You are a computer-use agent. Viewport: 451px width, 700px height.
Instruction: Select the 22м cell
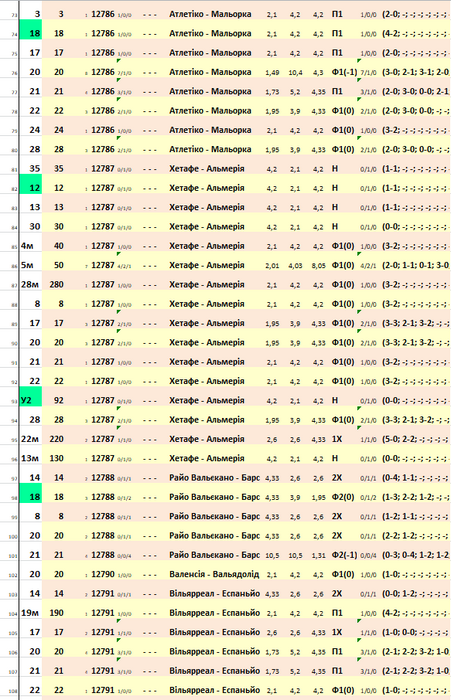click(x=30, y=439)
